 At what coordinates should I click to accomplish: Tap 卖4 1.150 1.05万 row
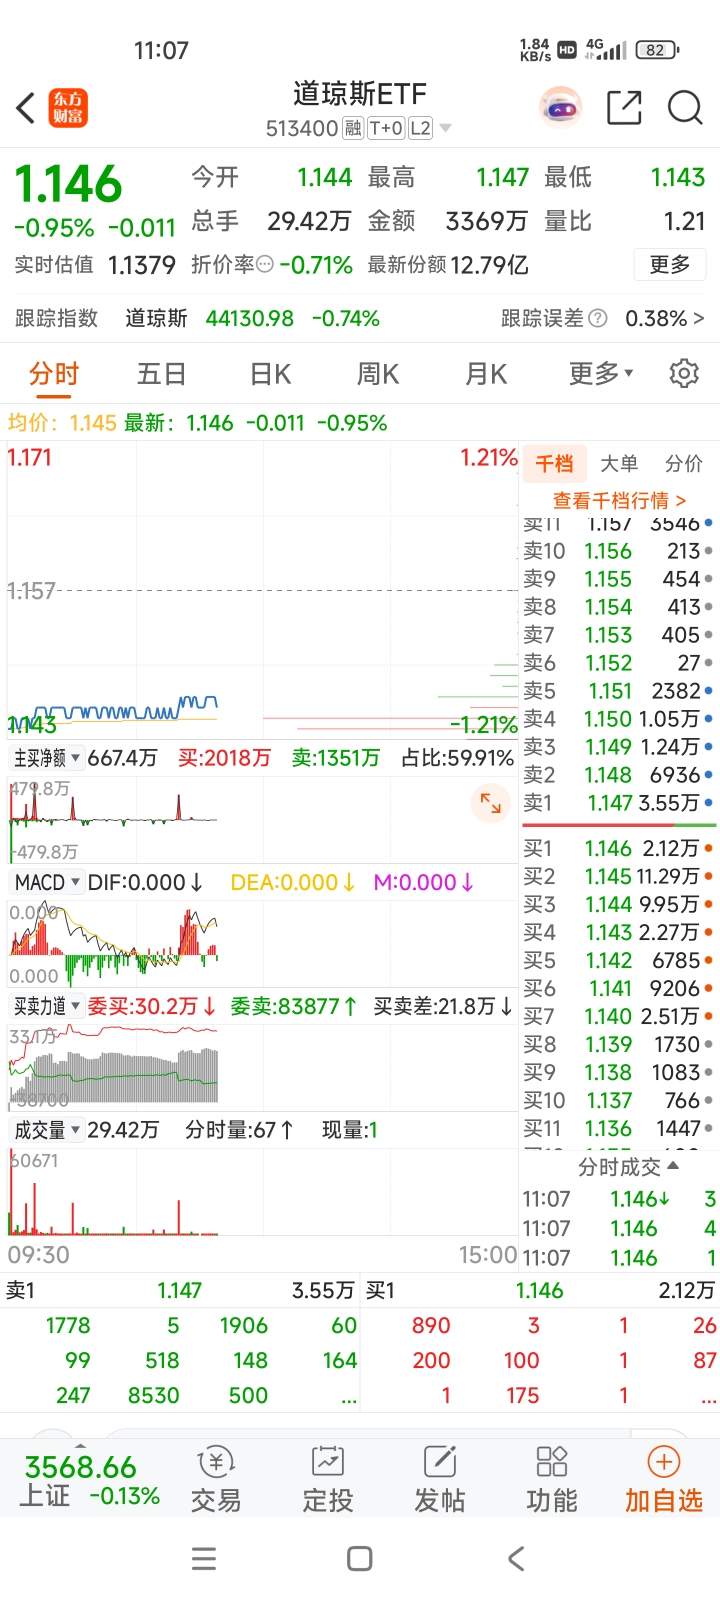click(x=618, y=719)
